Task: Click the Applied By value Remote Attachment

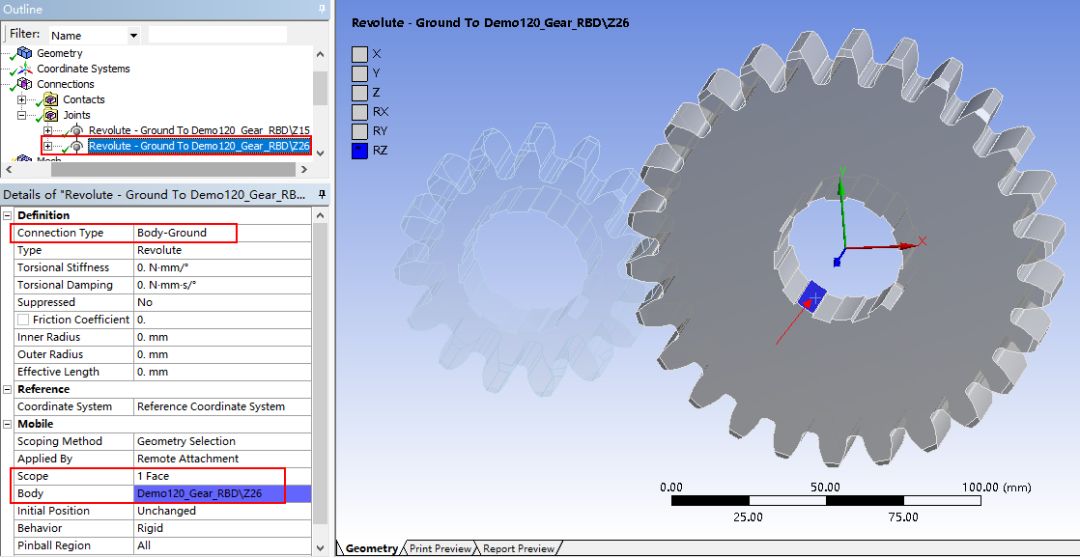Action: point(222,458)
